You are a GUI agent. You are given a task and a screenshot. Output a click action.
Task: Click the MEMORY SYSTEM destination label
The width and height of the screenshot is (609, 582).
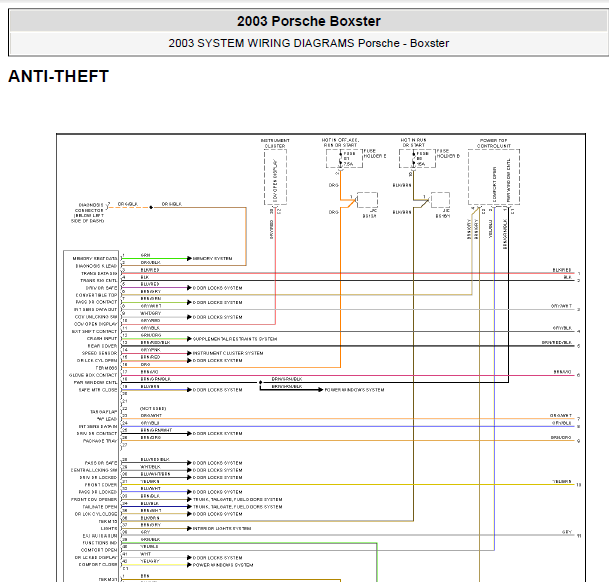click(x=212, y=258)
